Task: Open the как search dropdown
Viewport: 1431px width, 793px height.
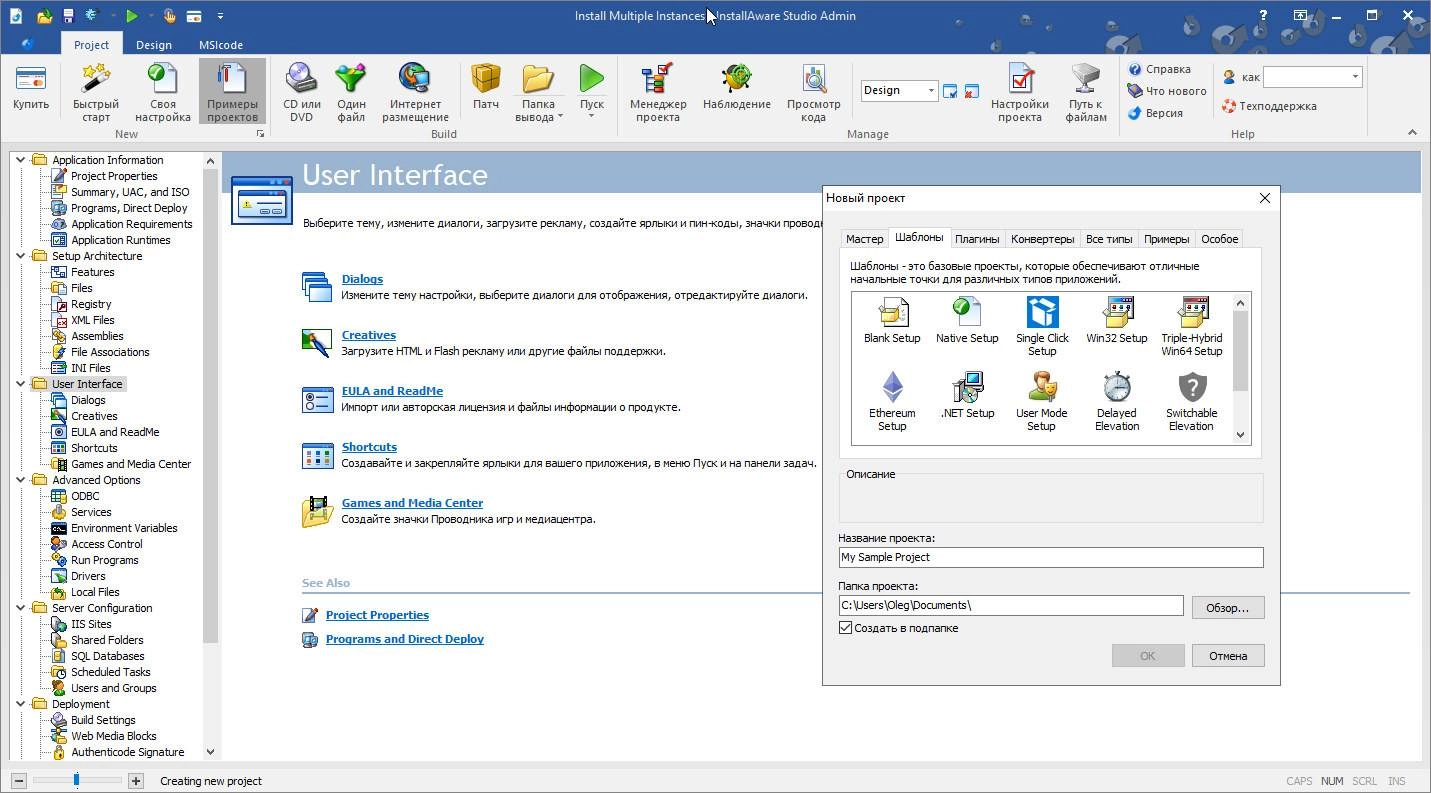Action: 1355,77
